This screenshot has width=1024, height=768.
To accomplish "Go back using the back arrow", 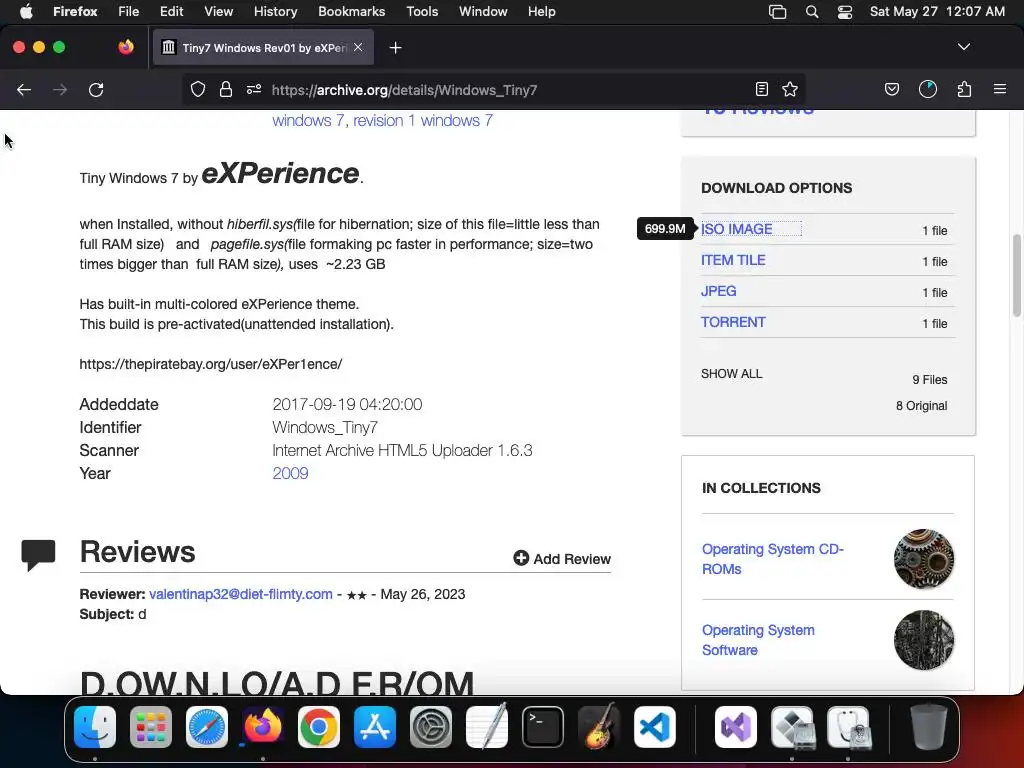I will (24, 89).
